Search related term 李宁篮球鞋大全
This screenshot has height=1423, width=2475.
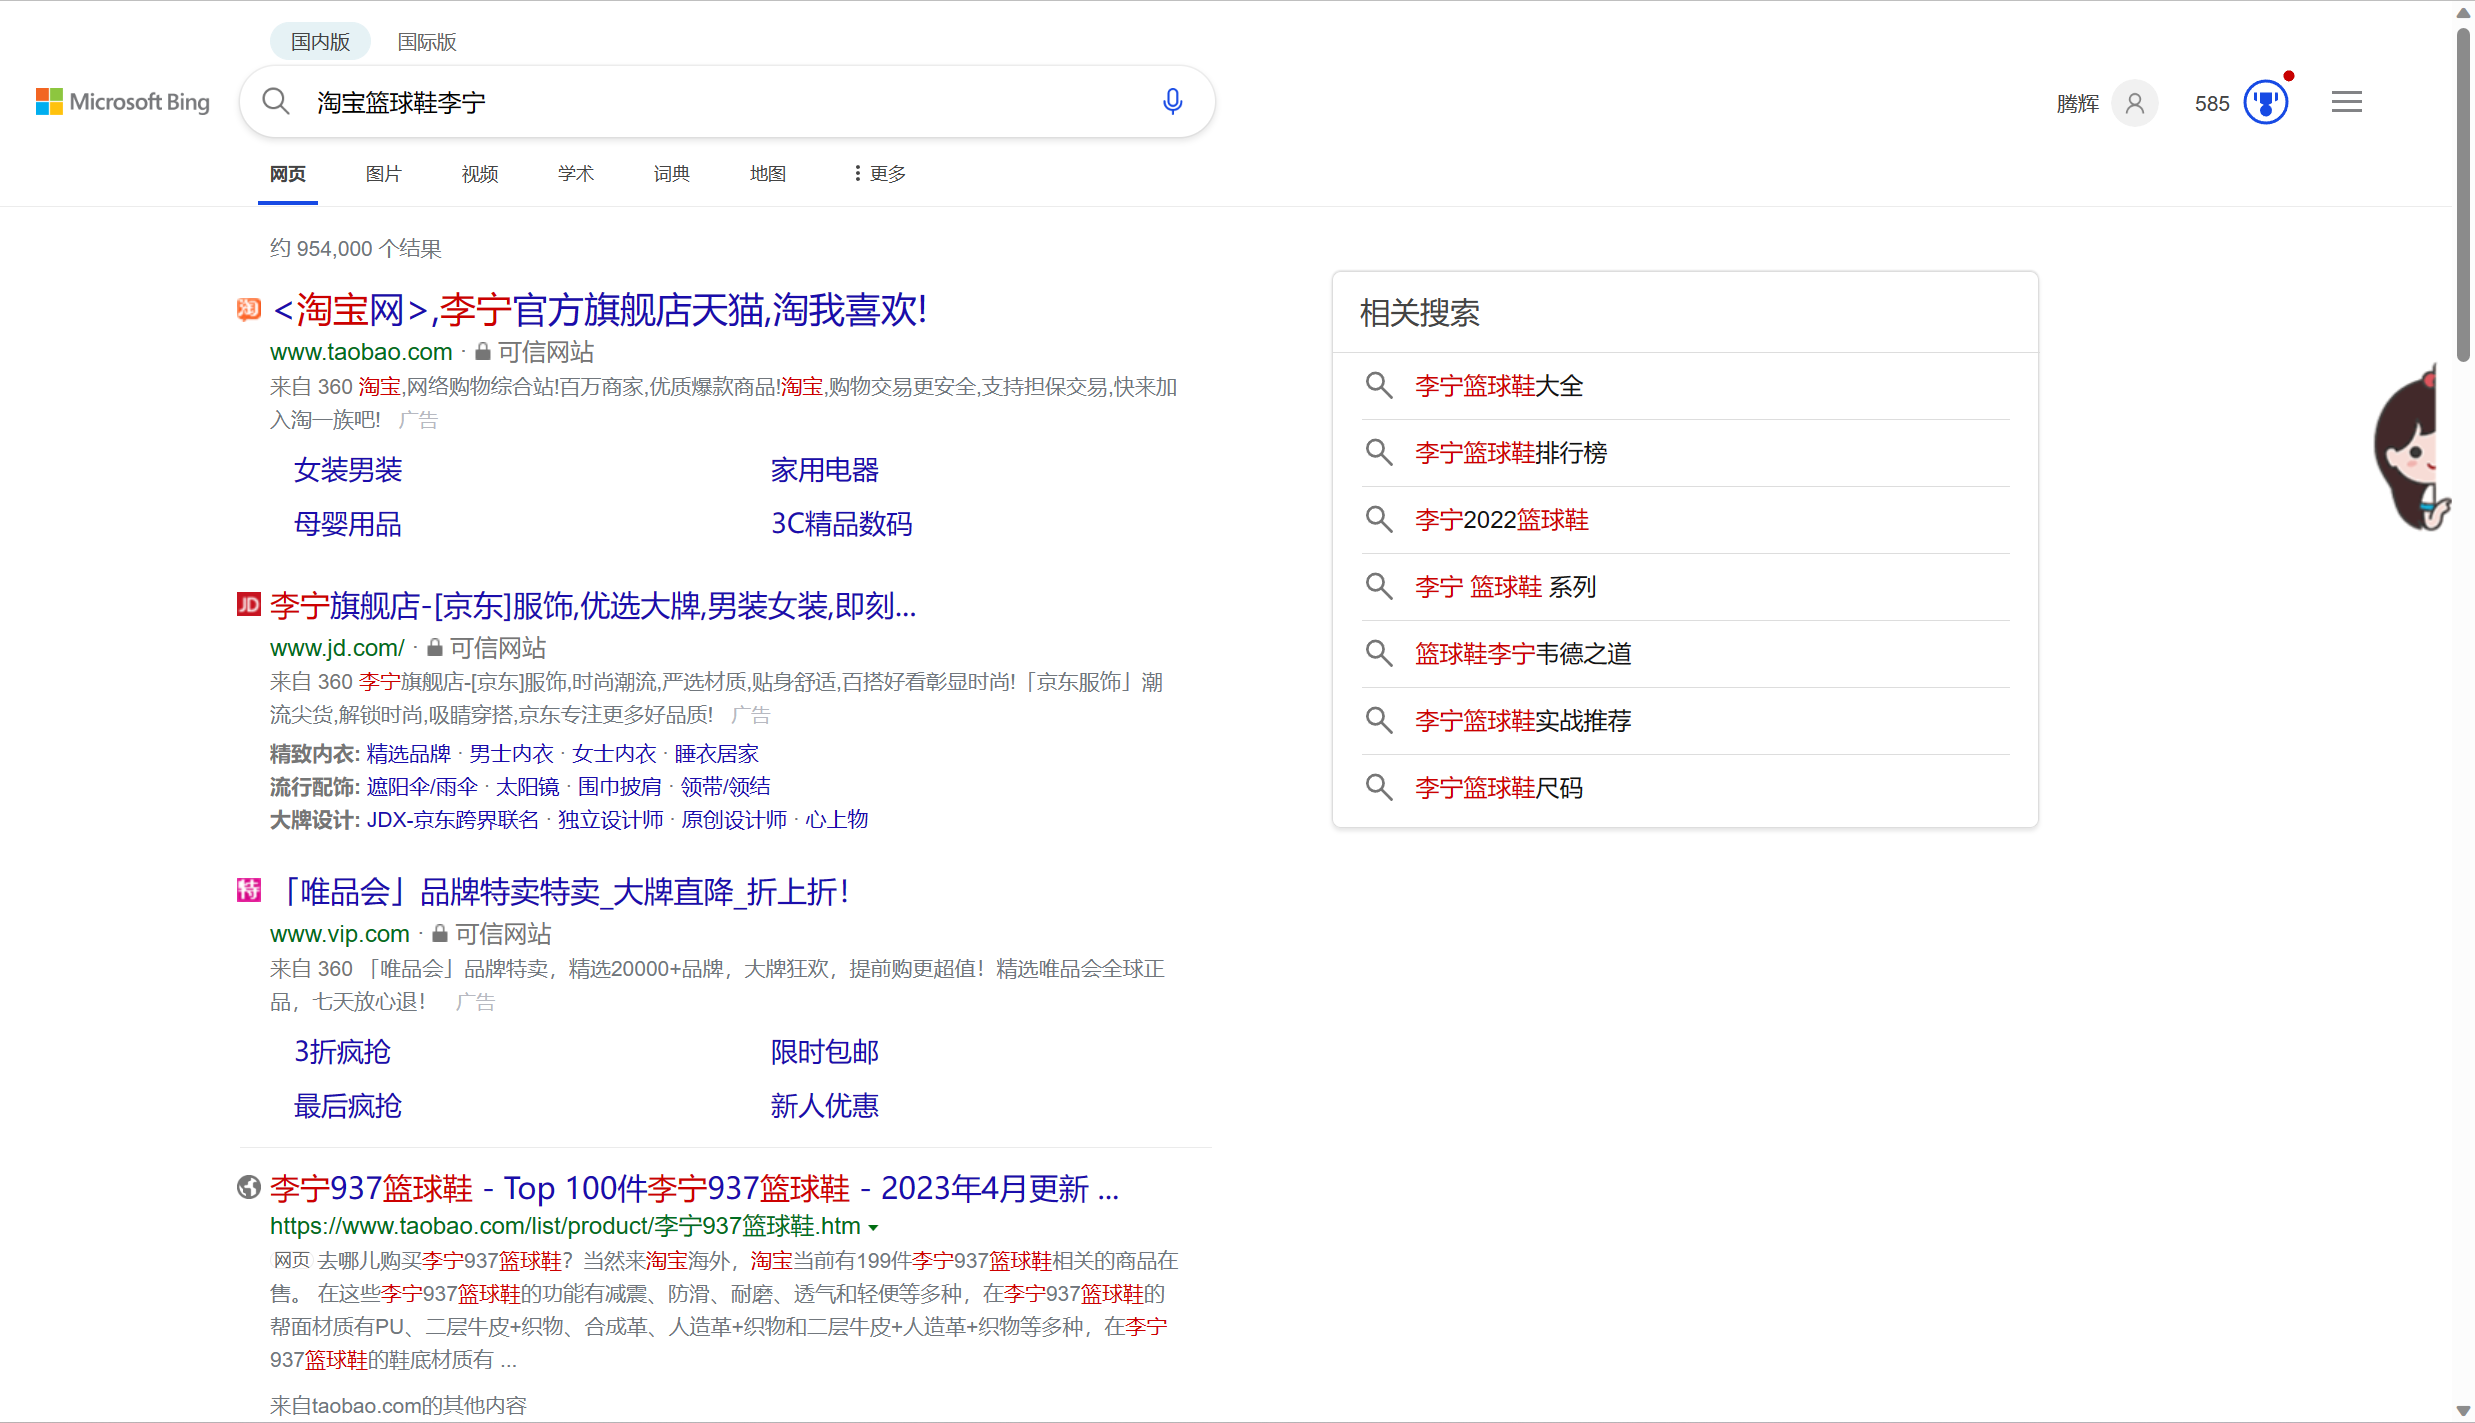tap(1499, 386)
